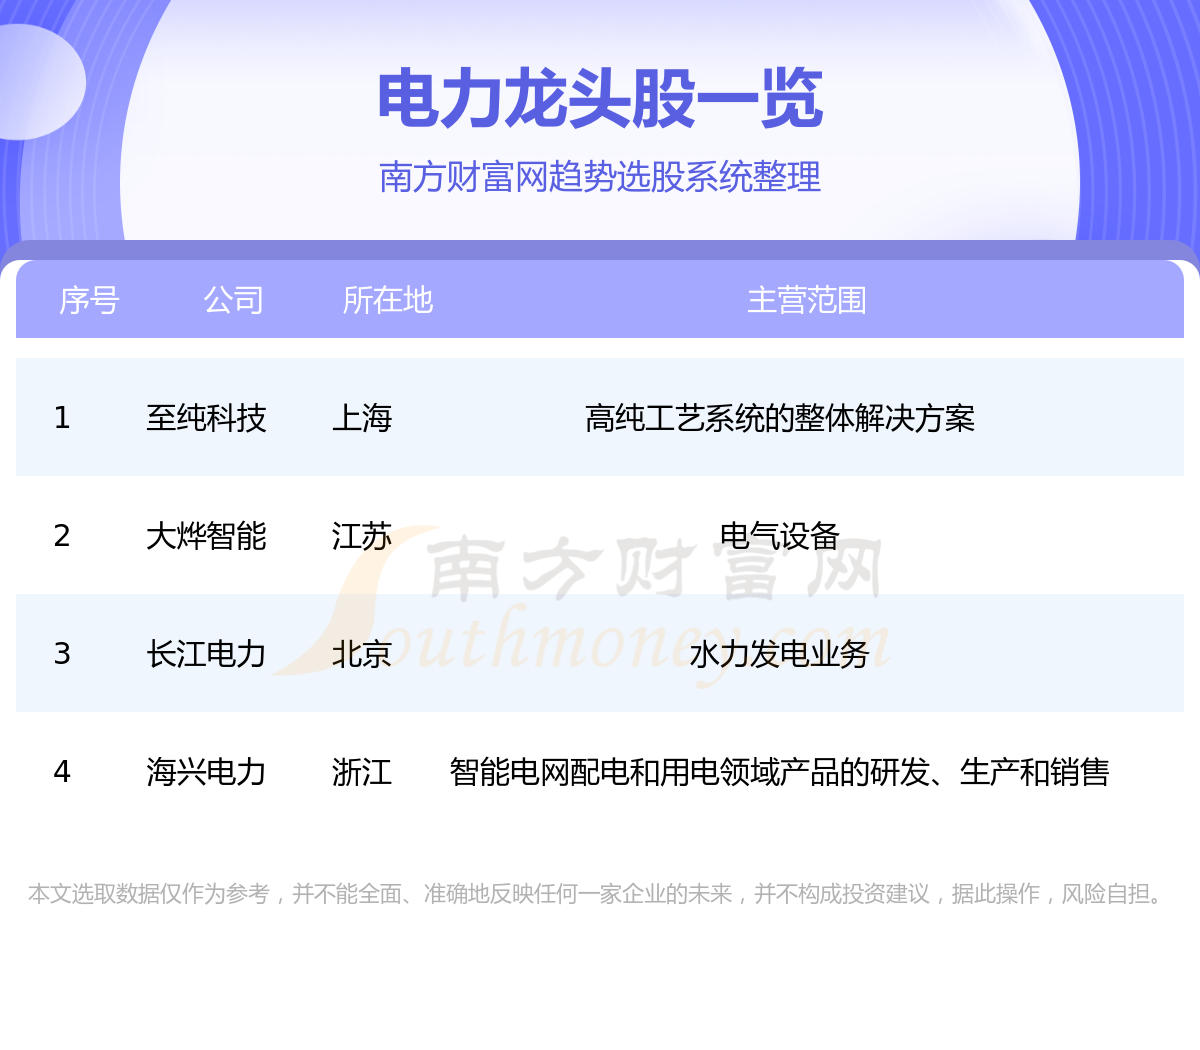
Task: Click the subtitle 南方财富网趋势选股系统整理
Action: [x=600, y=177]
